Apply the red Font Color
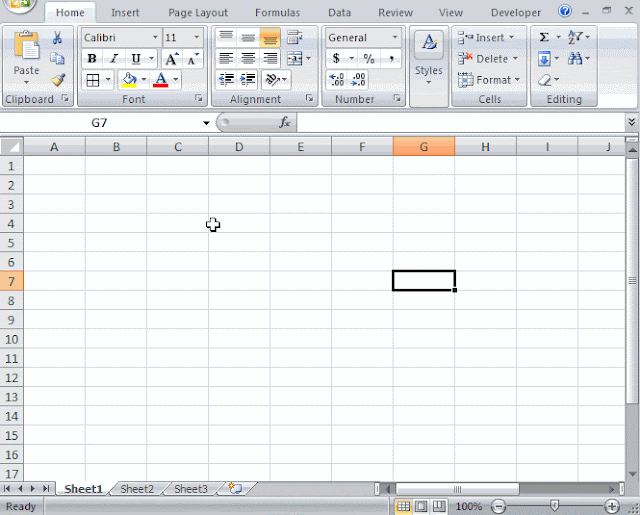Screen dimensions: 640x515 pos(160,80)
